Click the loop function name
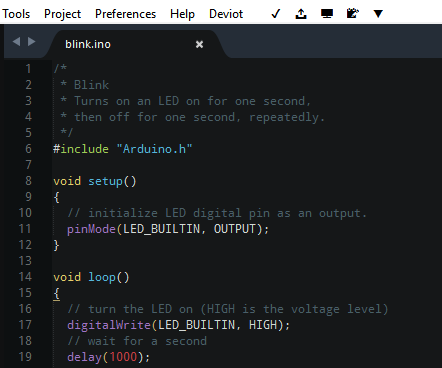 [102, 277]
